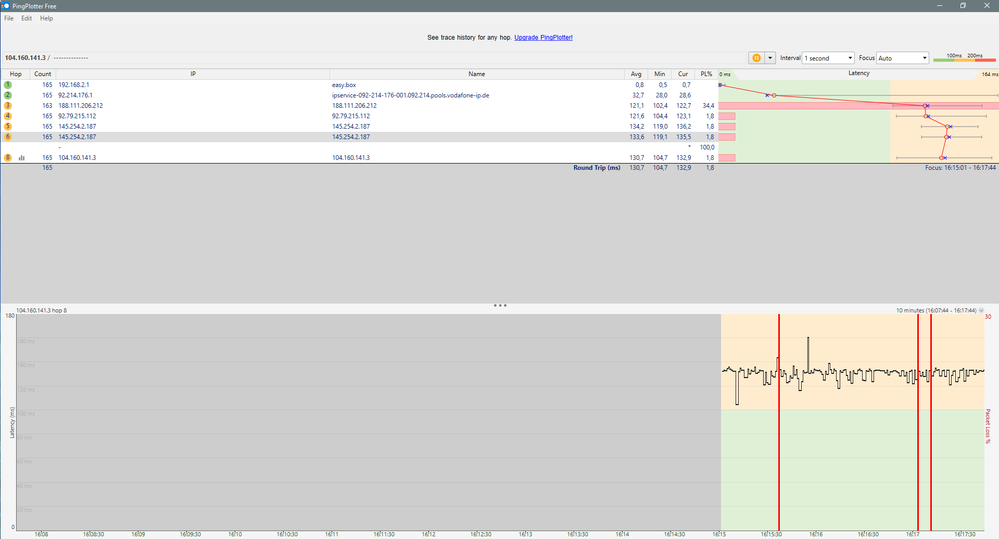Follow the Upgrade PingPlotter! link
999x539 pixels.
(543, 38)
